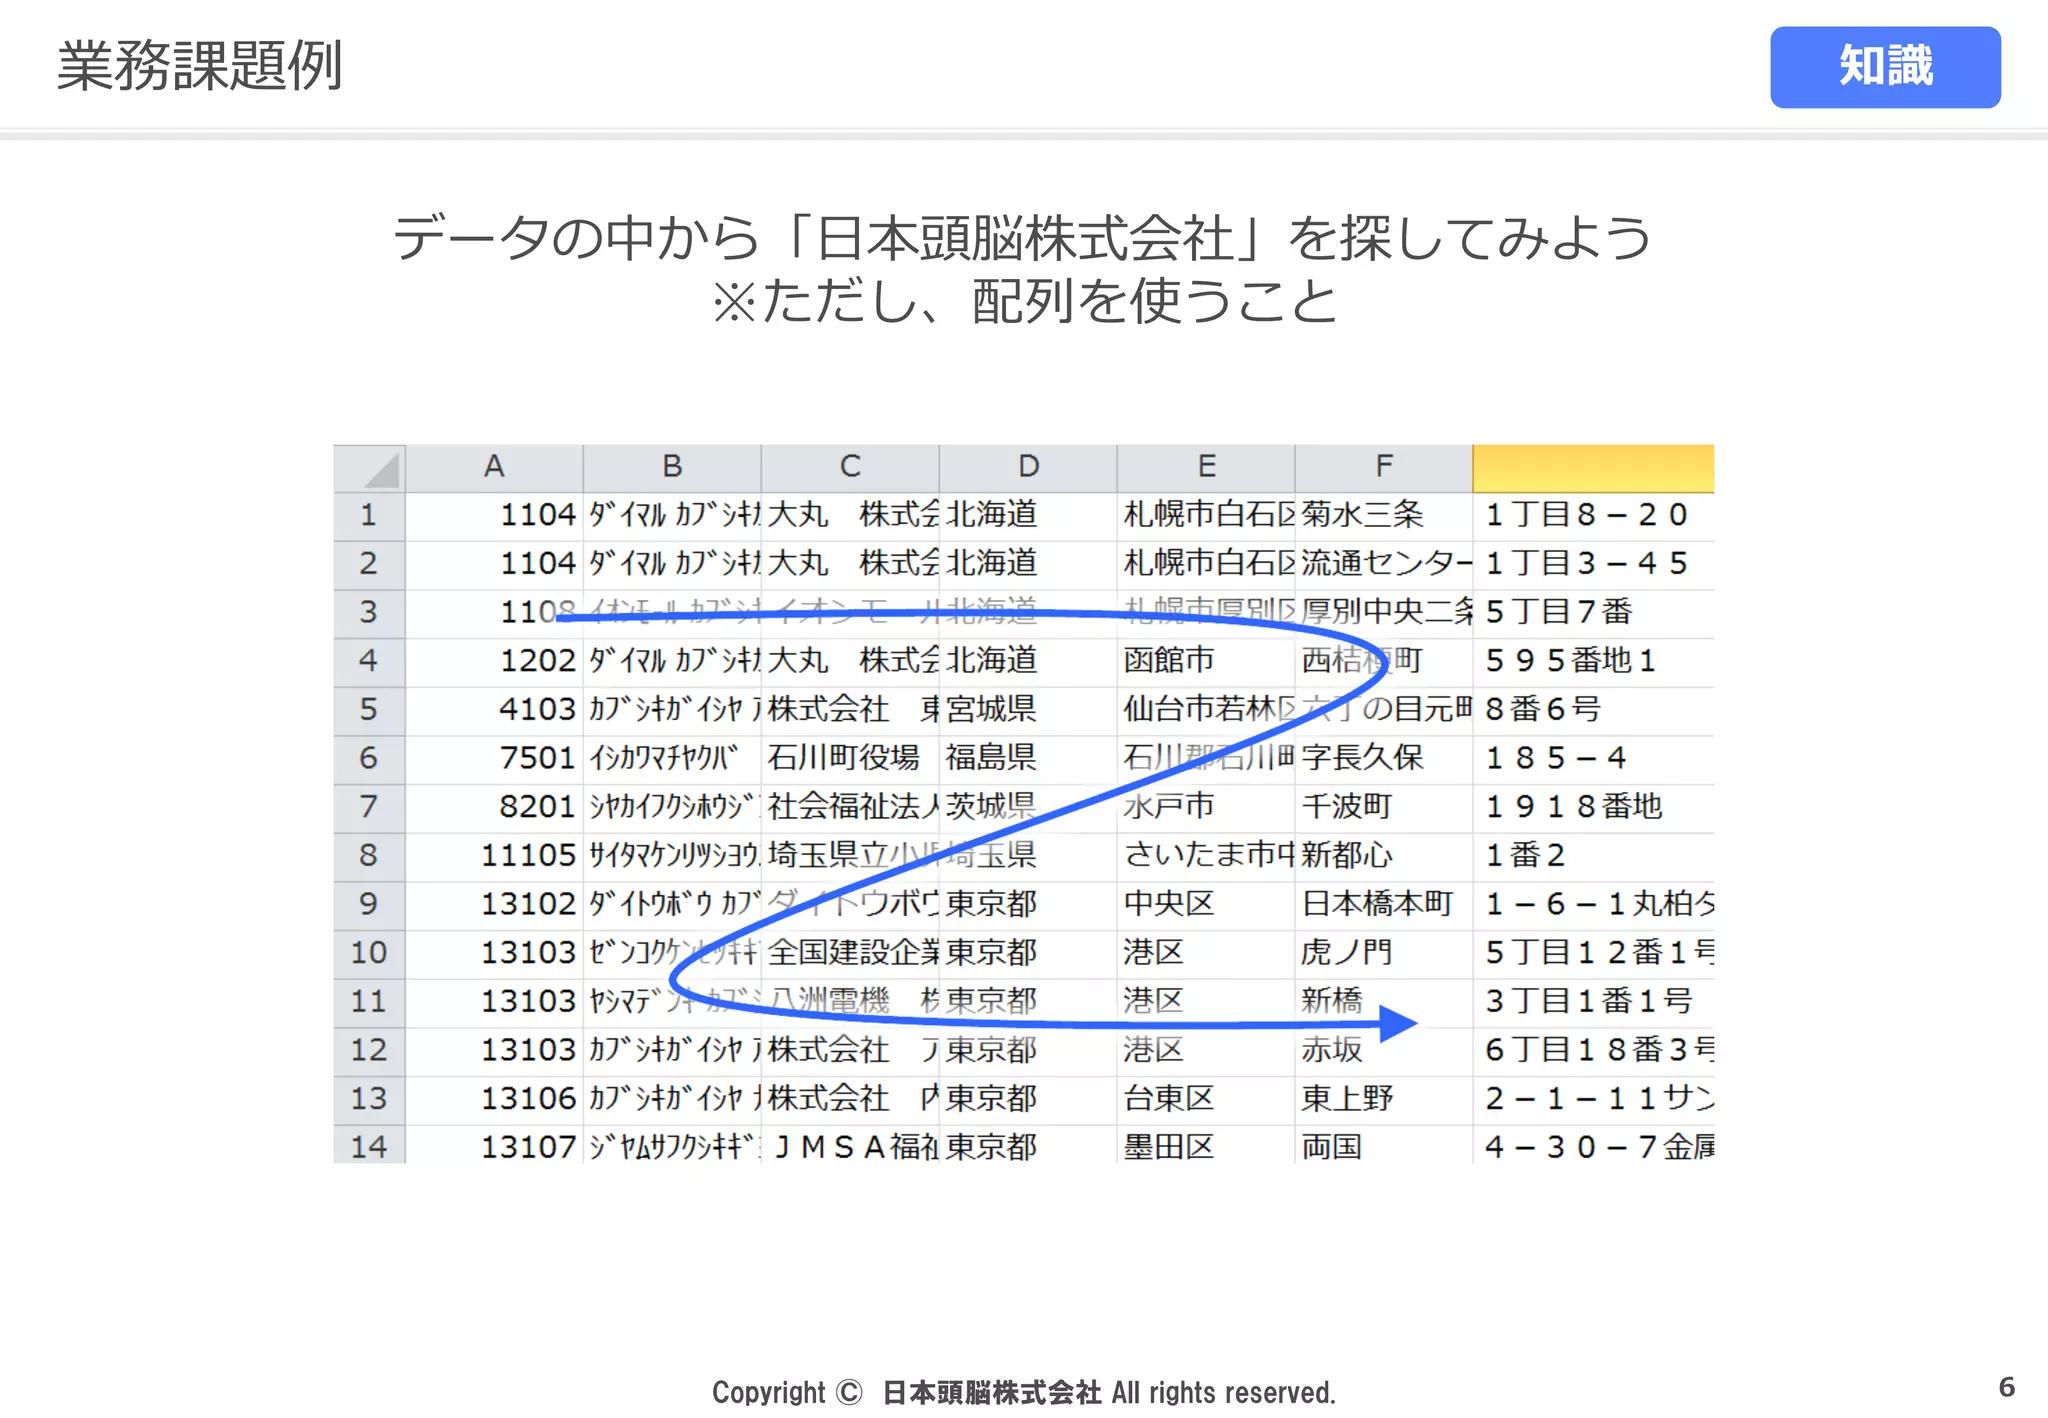Click cell １９１８番地

point(1594,808)
